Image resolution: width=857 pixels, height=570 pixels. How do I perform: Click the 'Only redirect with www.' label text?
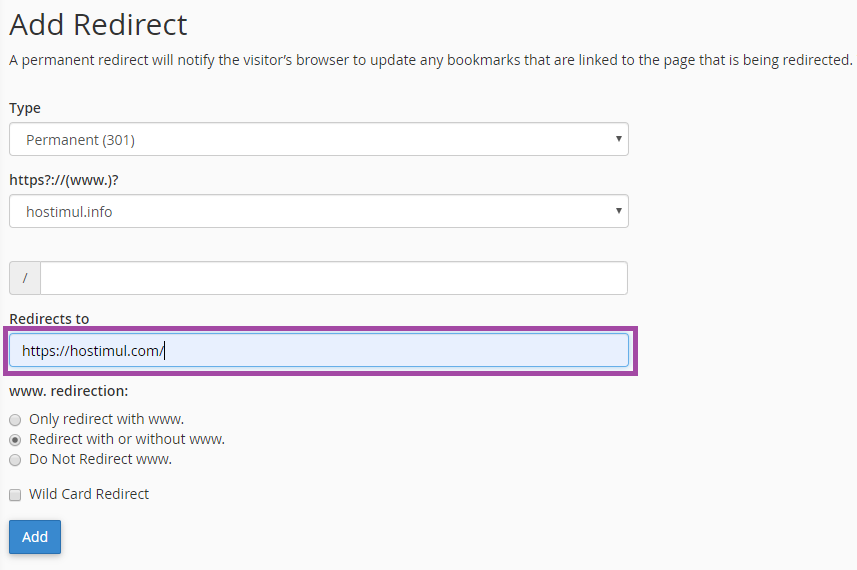[x=106, y=419]
